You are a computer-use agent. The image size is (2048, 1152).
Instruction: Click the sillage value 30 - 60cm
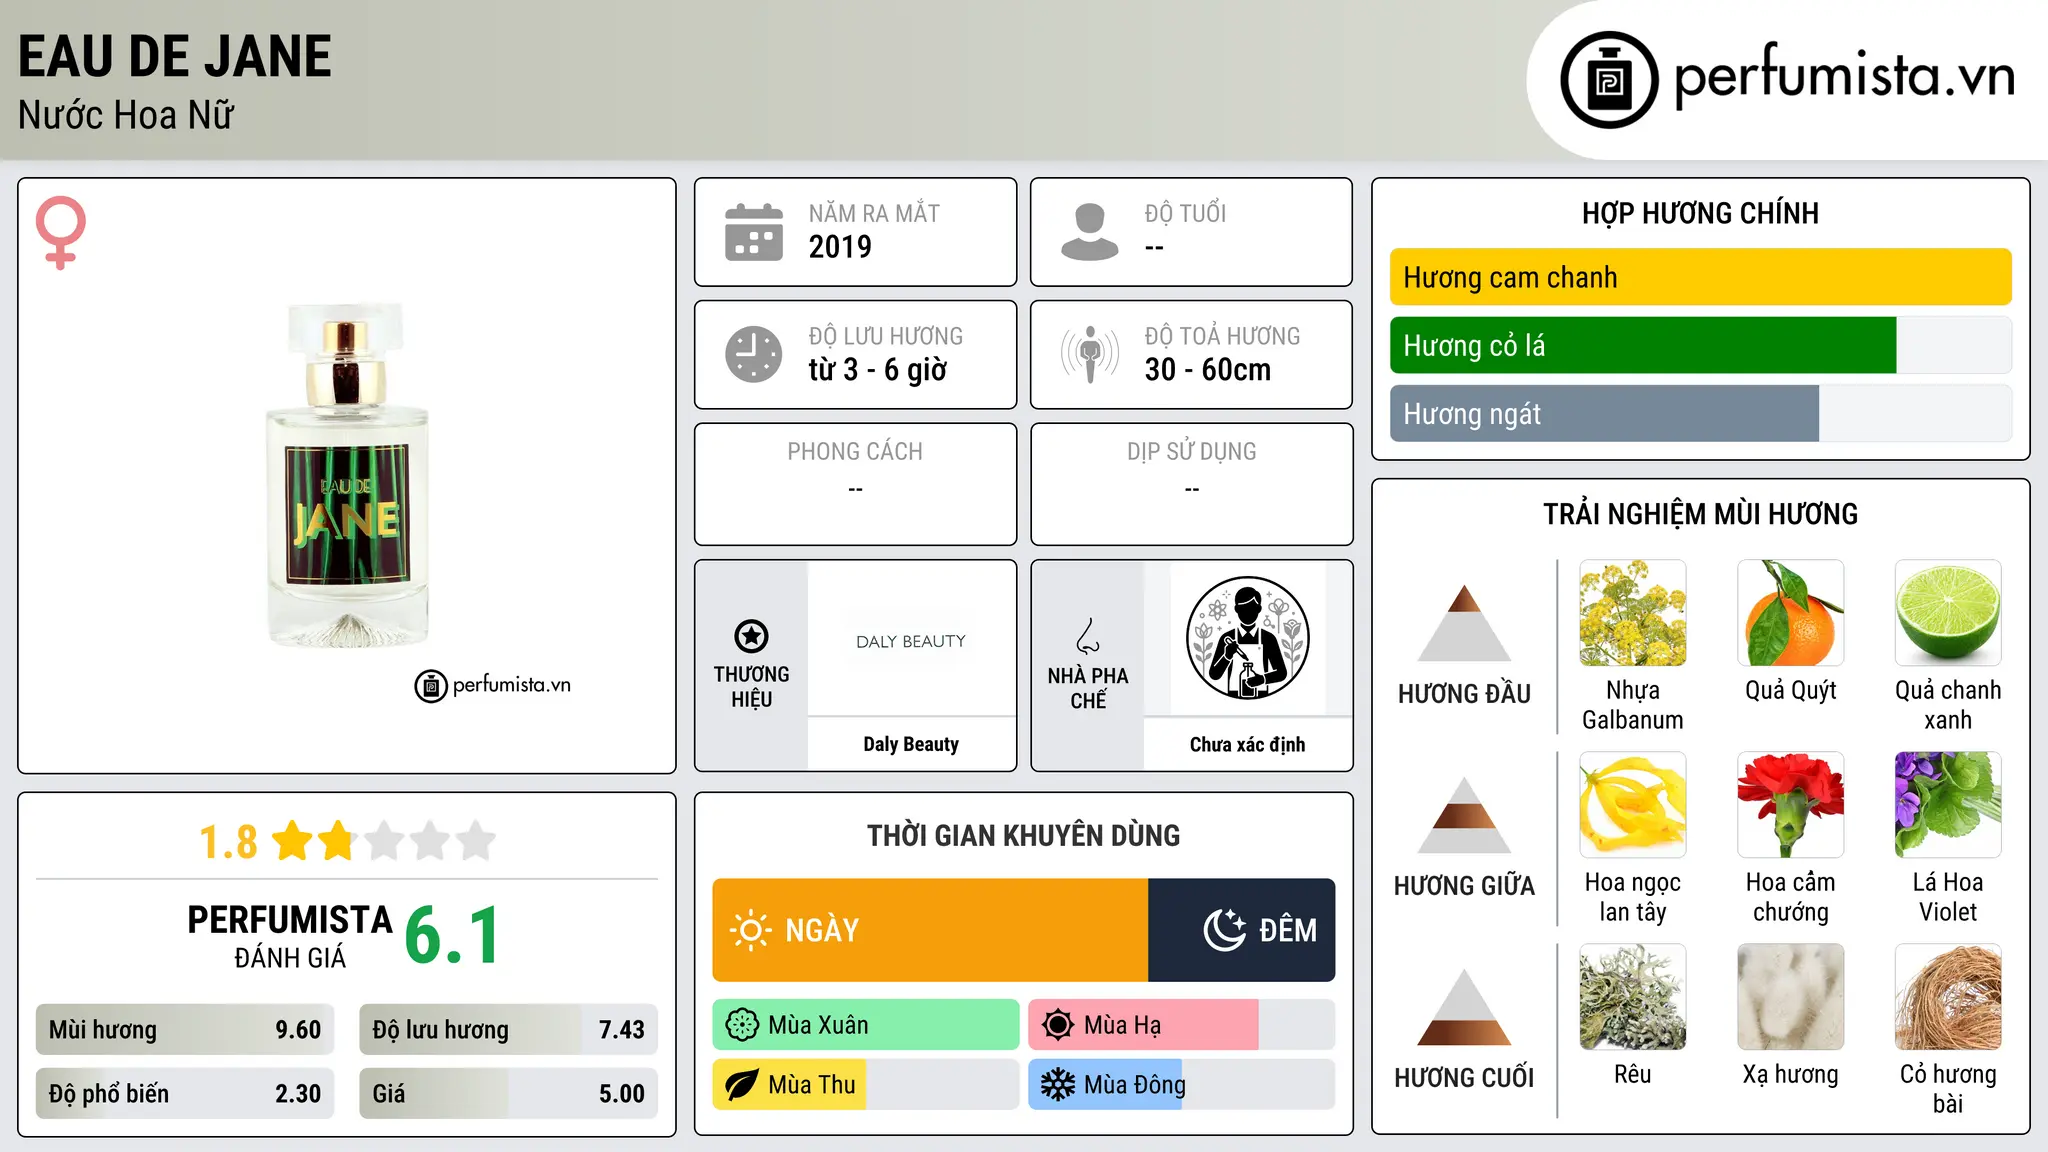(1208, 370)
